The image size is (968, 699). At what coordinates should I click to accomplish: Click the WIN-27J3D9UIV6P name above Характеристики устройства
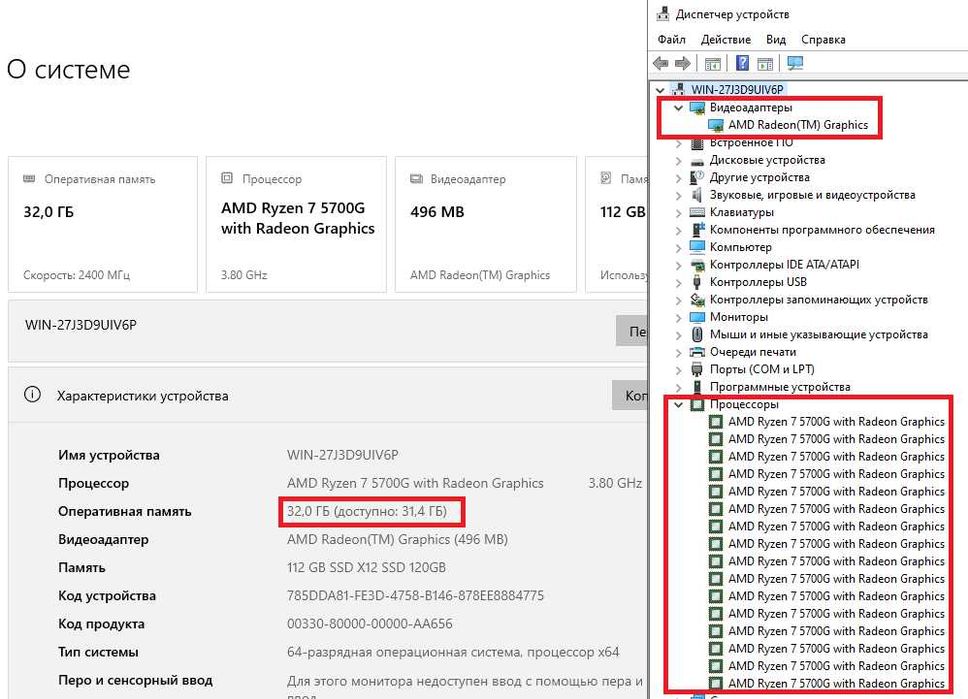pos(81,325)
